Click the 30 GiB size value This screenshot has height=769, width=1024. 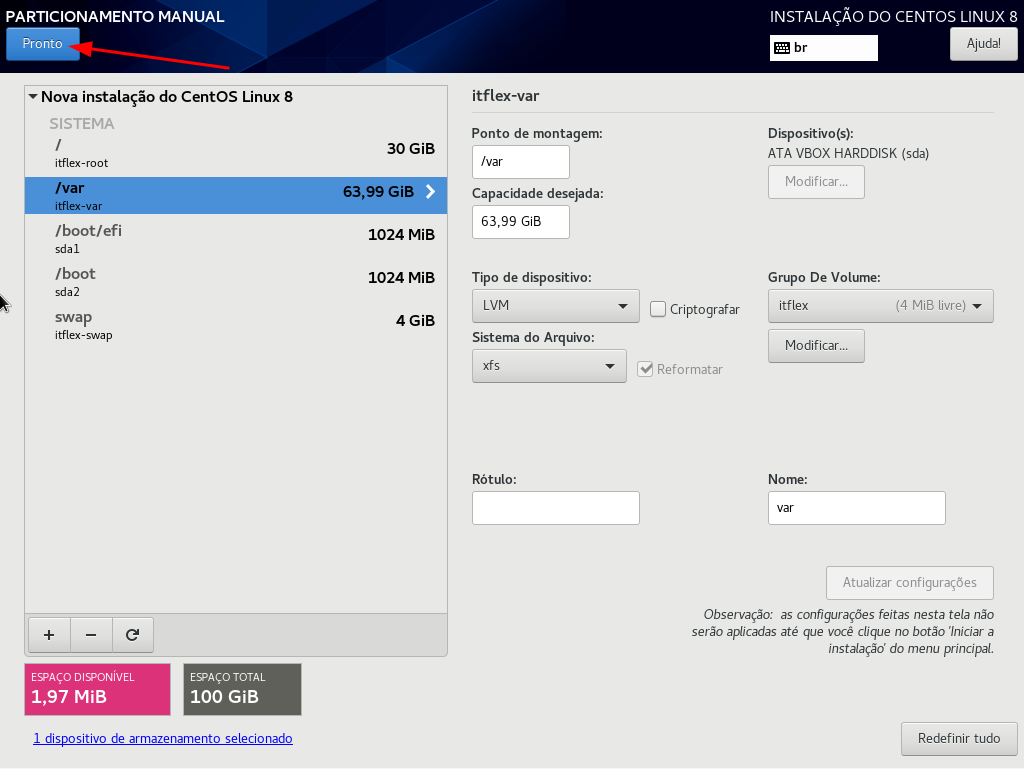point(411,149)
